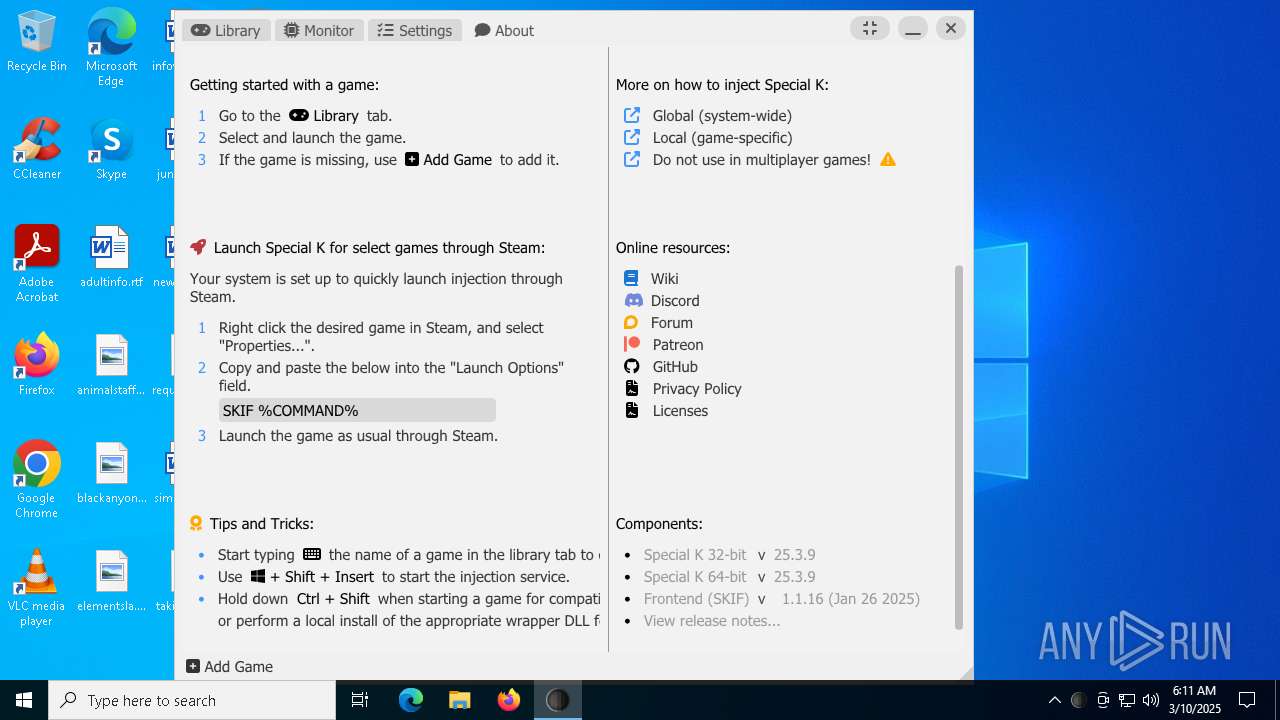Image resolution: width=1280 pixels, height=720 pixels.
Task: Open the Monitor tab
Action: 319,30
